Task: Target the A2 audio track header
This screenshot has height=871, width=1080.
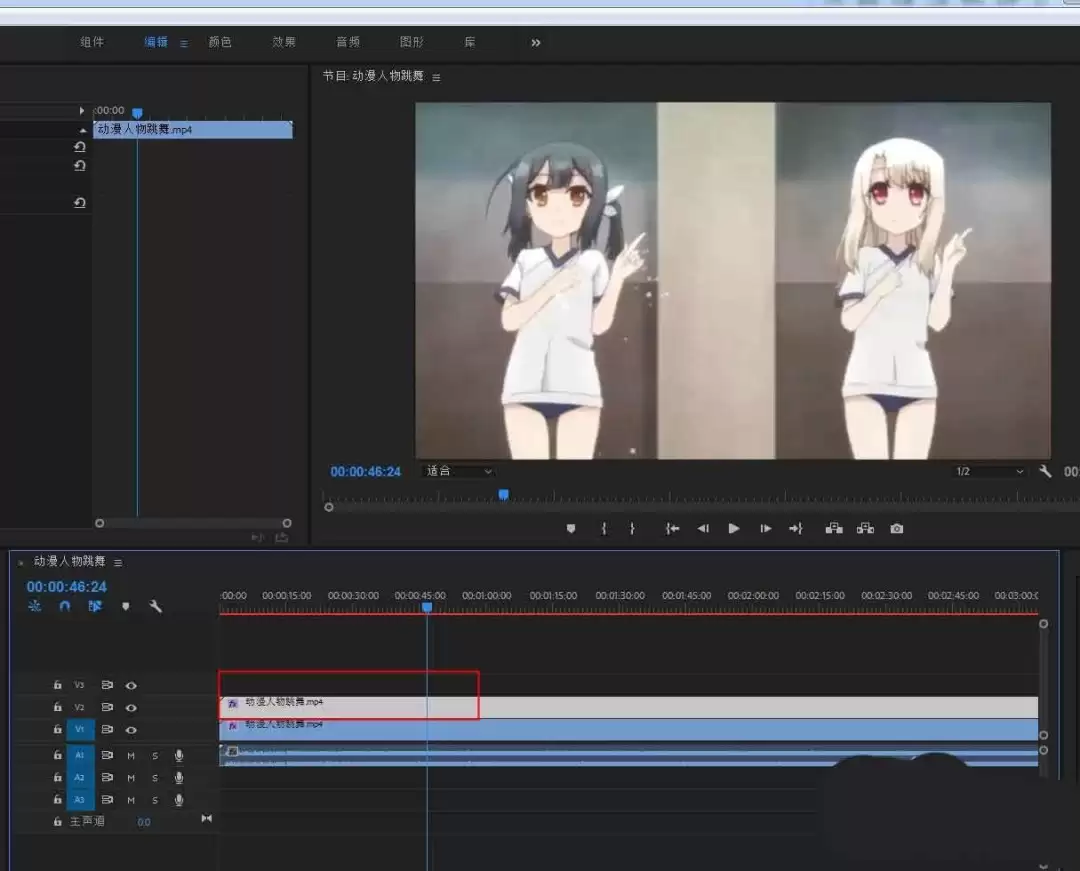Action: click(x=80, y=777)
